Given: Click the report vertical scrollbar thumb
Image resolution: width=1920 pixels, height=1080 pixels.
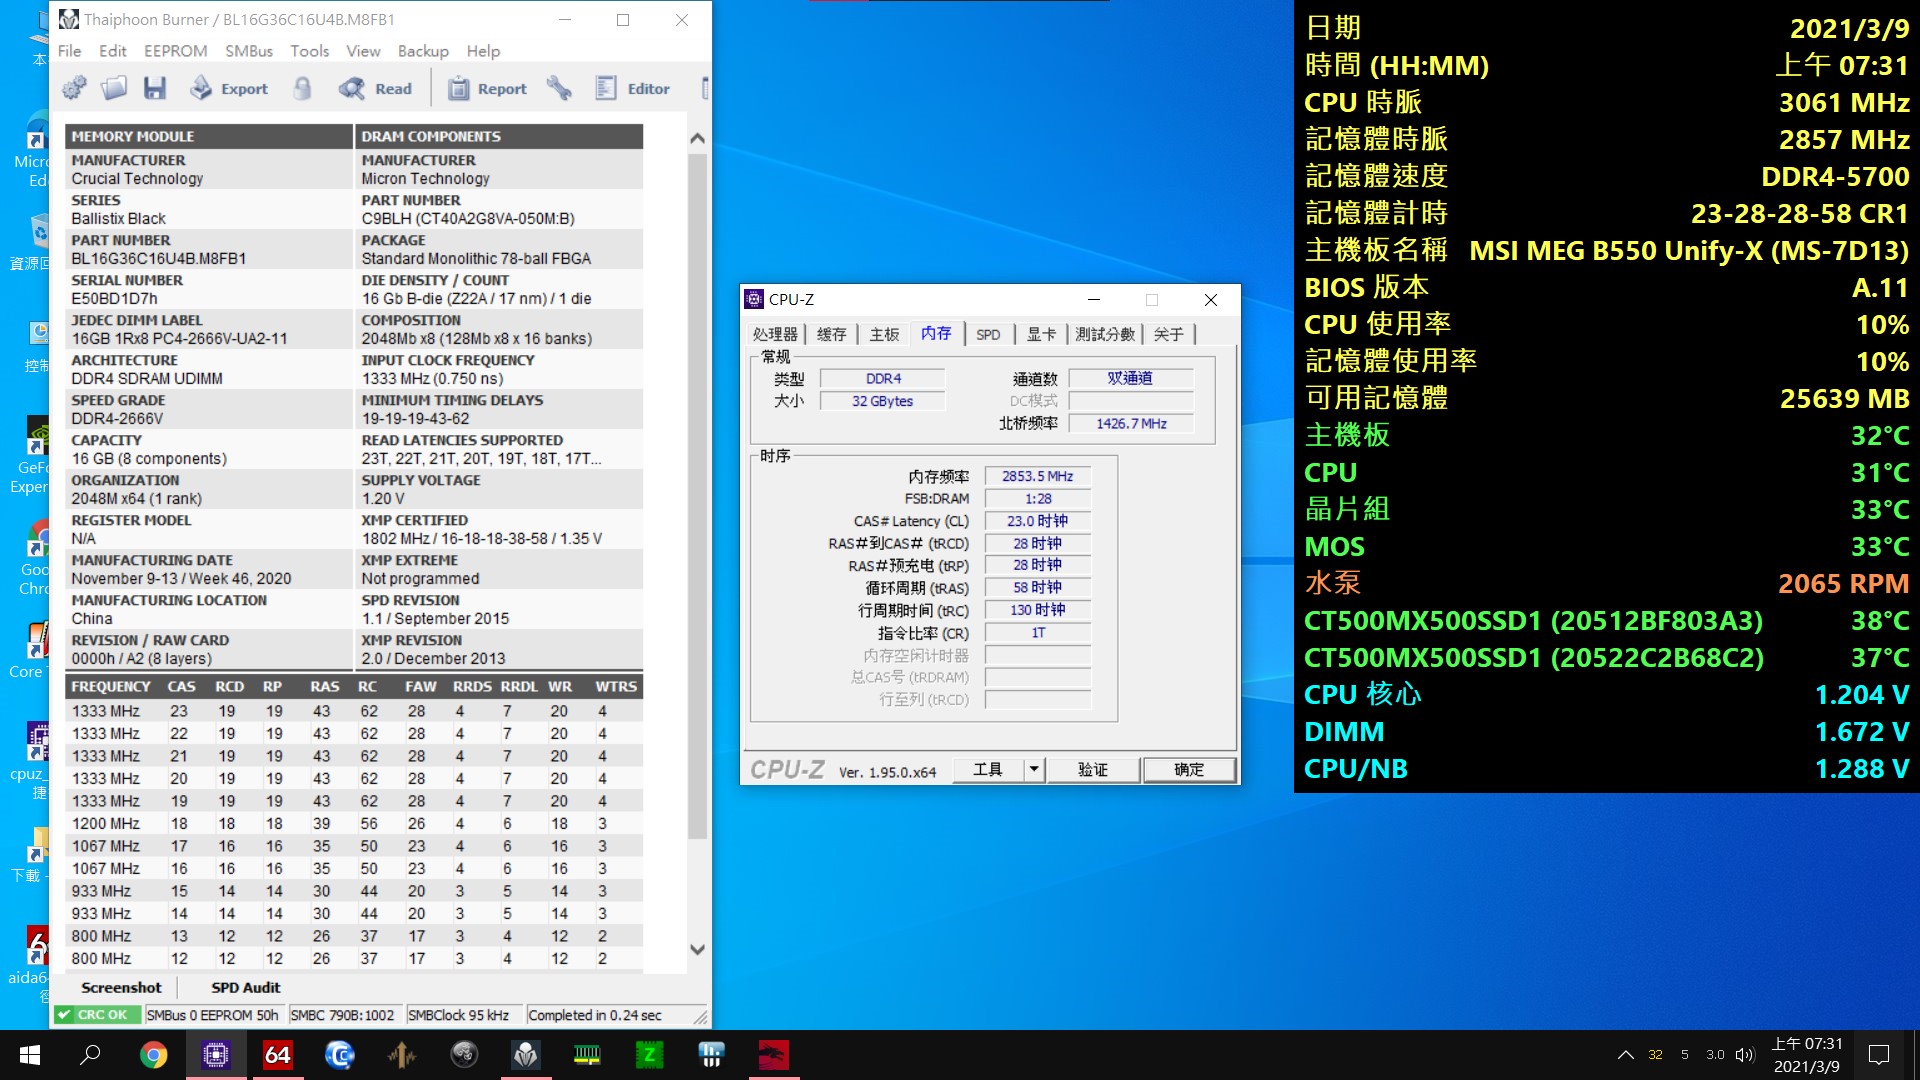Looking at the screenshot, I should (698, 495).
